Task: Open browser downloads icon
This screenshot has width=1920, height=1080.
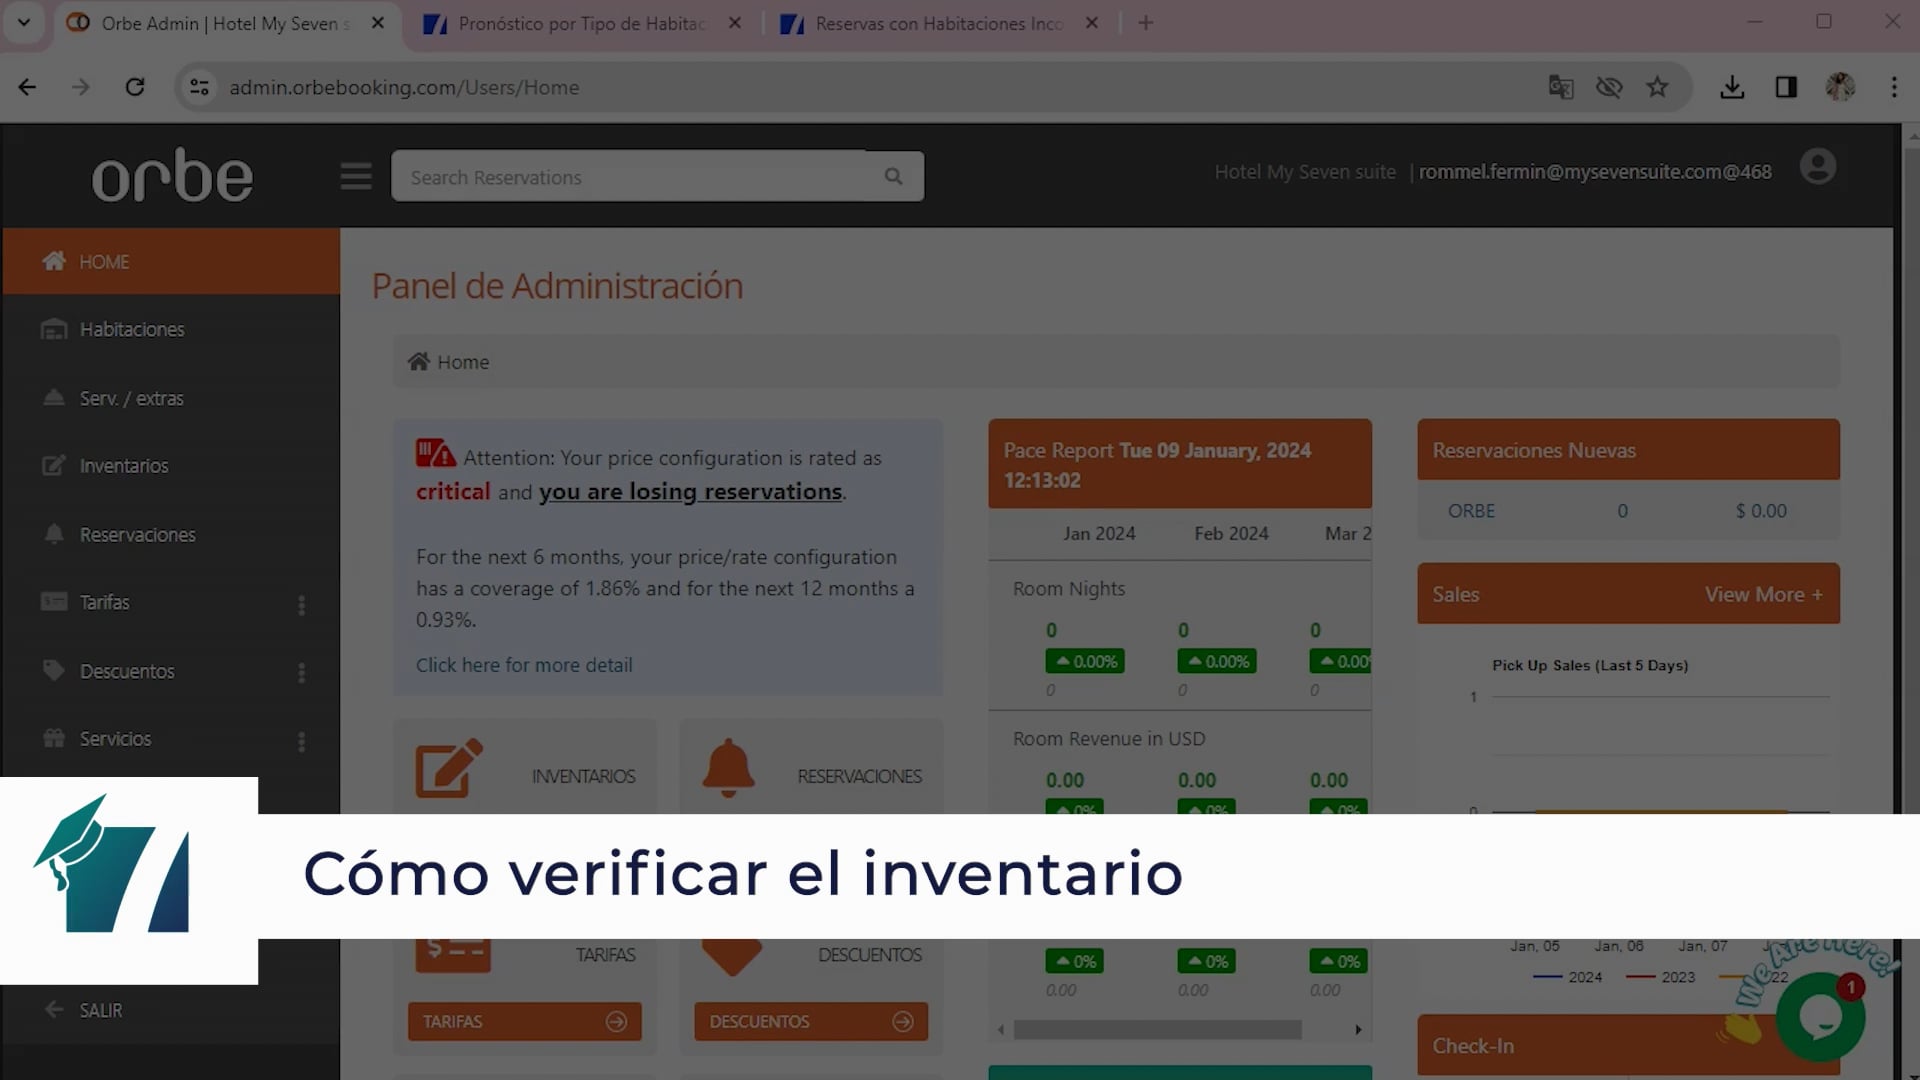Action: tap(1732, 88)
